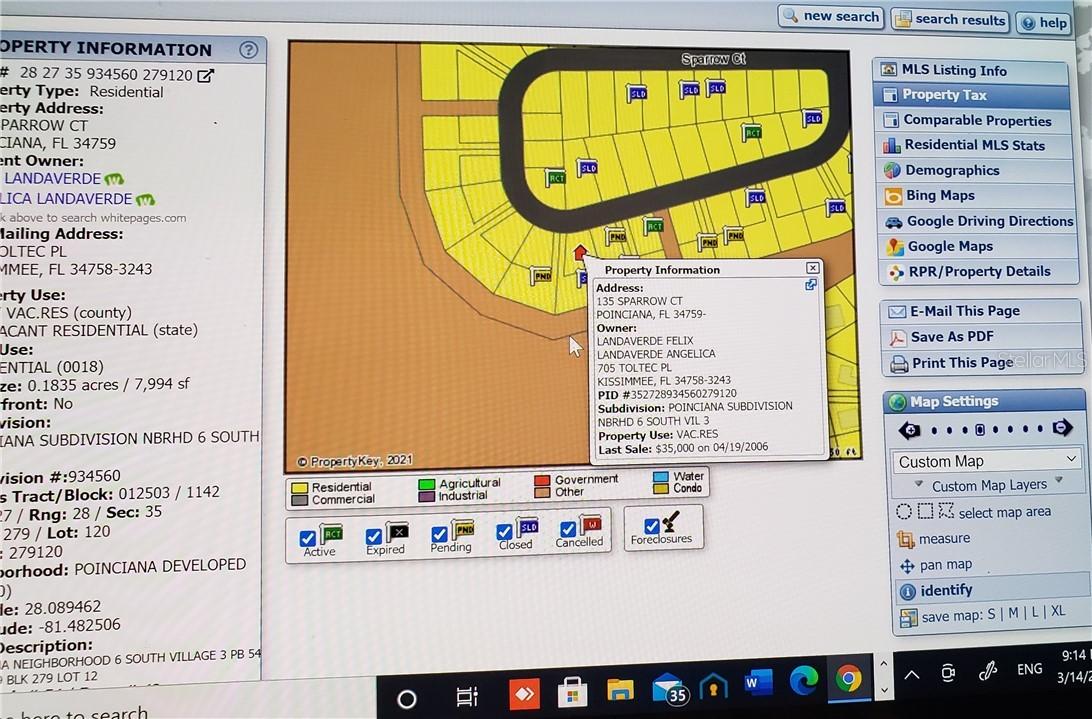The width and height of the screenshot is (1092, 719).
Task: Uncheck the Expired listings checkbox
Action: (373, 536)
